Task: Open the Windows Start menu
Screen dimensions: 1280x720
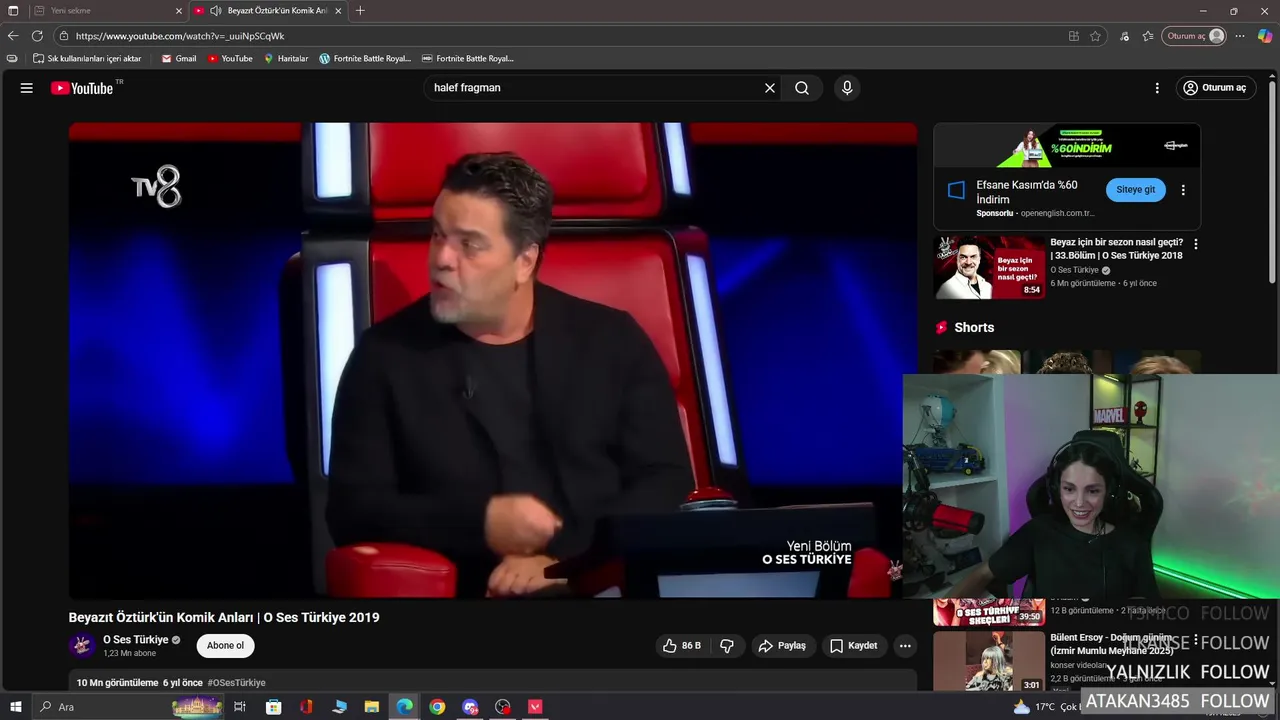Action: [14, 707]
